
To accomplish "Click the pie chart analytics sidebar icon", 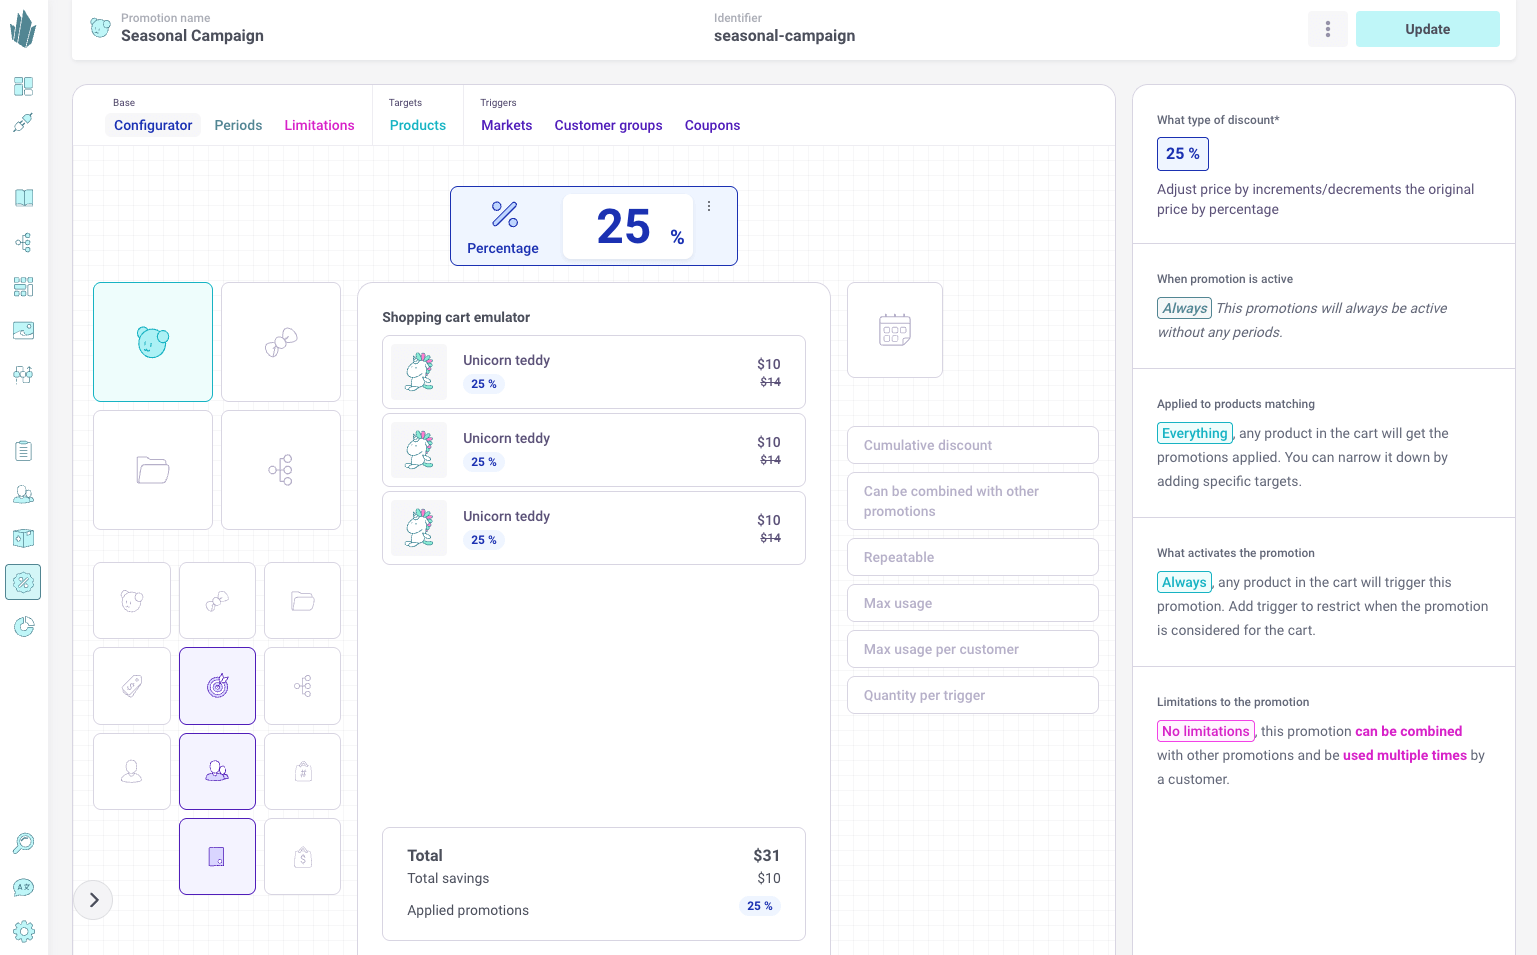I will tap(24, 626).
